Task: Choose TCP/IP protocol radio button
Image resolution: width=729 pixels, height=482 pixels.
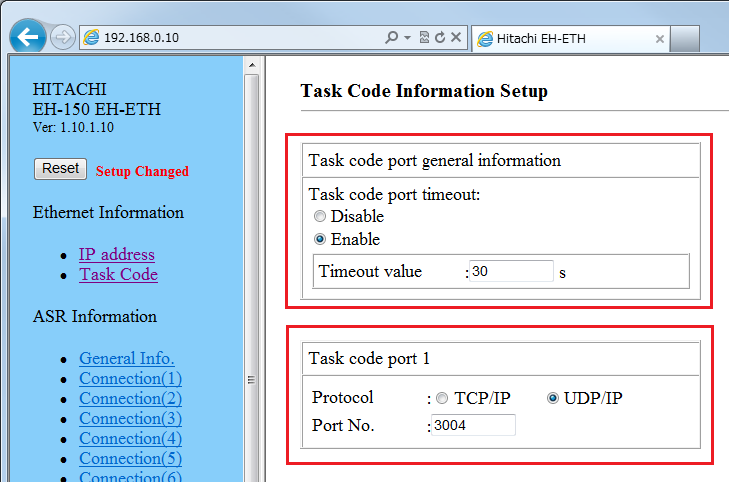Action: coord(442,398)
